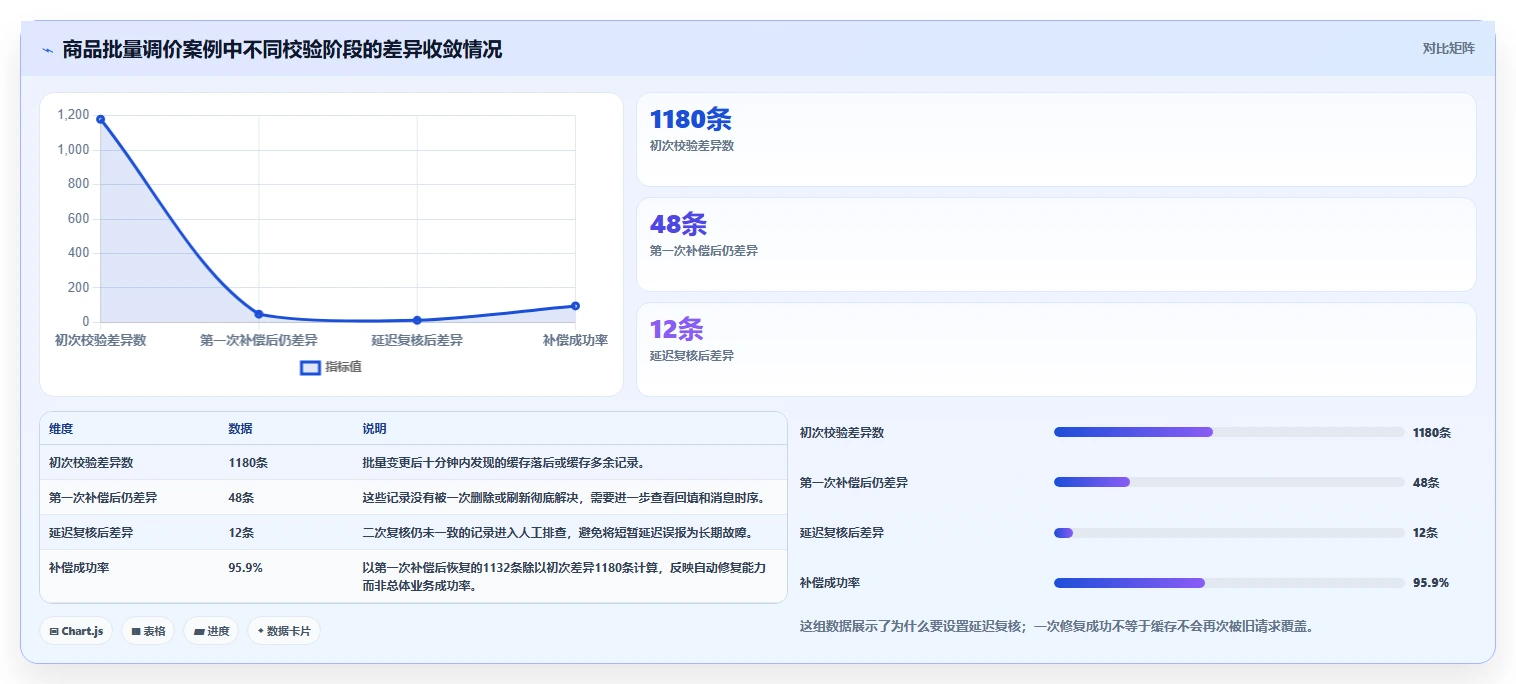This screenshot has height=684, width=1516.
Task: Click the x-axis label 第一次补偿后仍差异
Action: coord(259,340)
